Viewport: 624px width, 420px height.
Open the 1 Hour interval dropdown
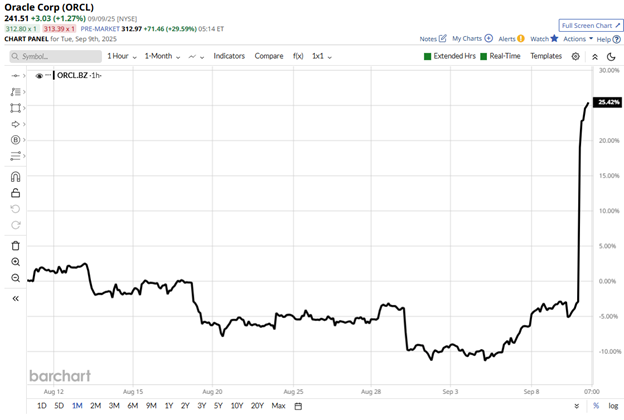pos(121,57)
